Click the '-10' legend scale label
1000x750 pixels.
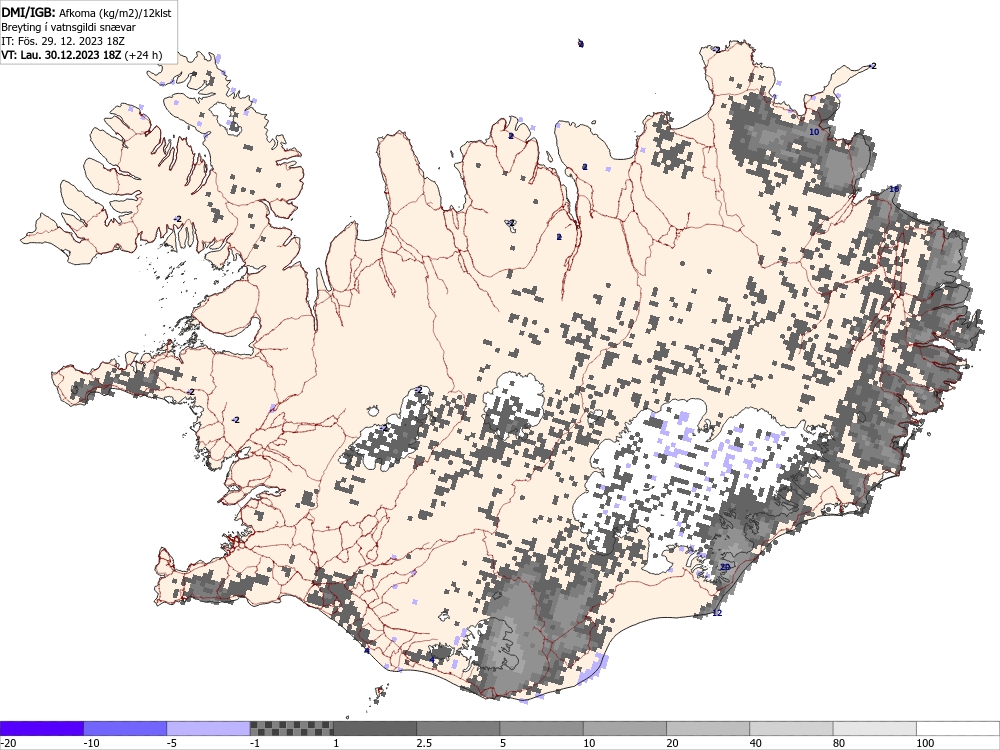tap(91, 743)
